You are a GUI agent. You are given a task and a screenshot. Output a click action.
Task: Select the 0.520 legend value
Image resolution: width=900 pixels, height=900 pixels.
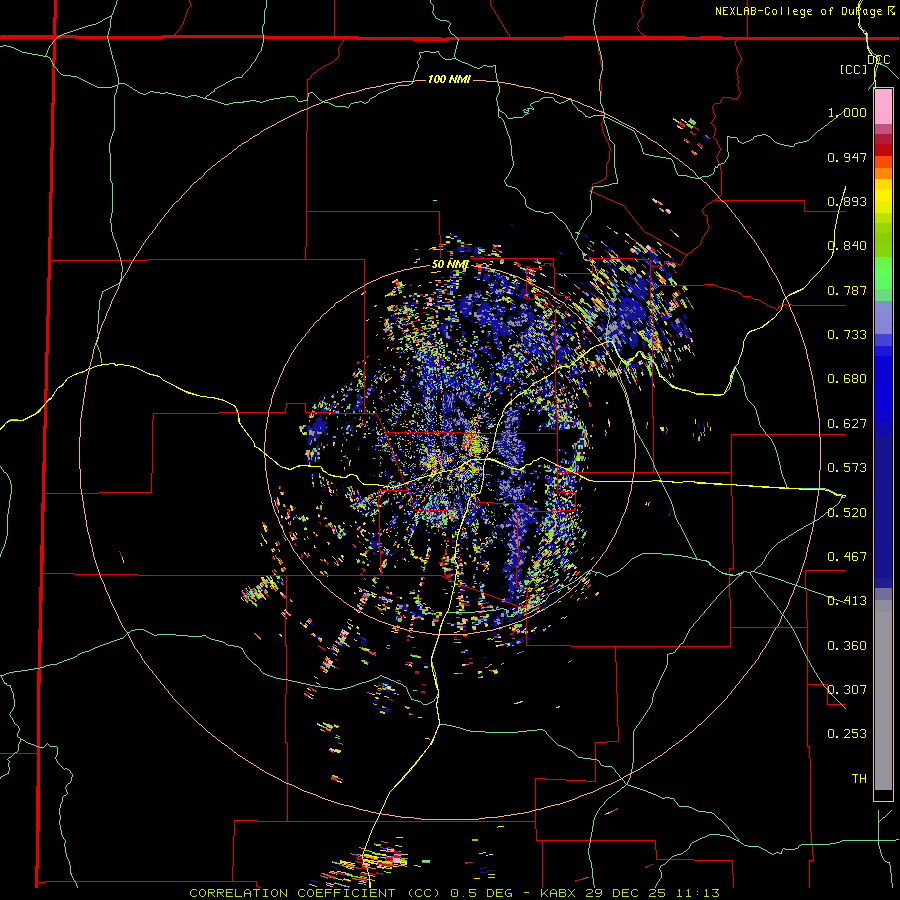(x=847, y=513)
